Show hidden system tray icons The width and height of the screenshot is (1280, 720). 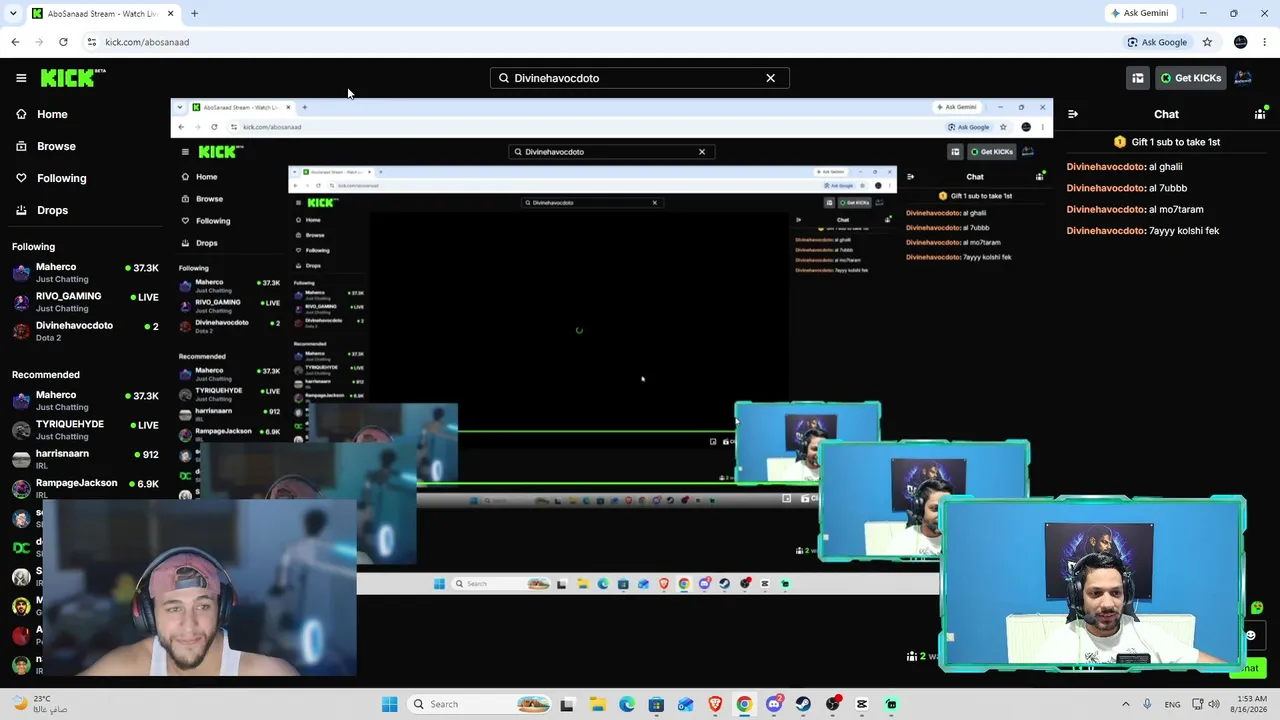pyautogui.click(x=1125, y=704)
